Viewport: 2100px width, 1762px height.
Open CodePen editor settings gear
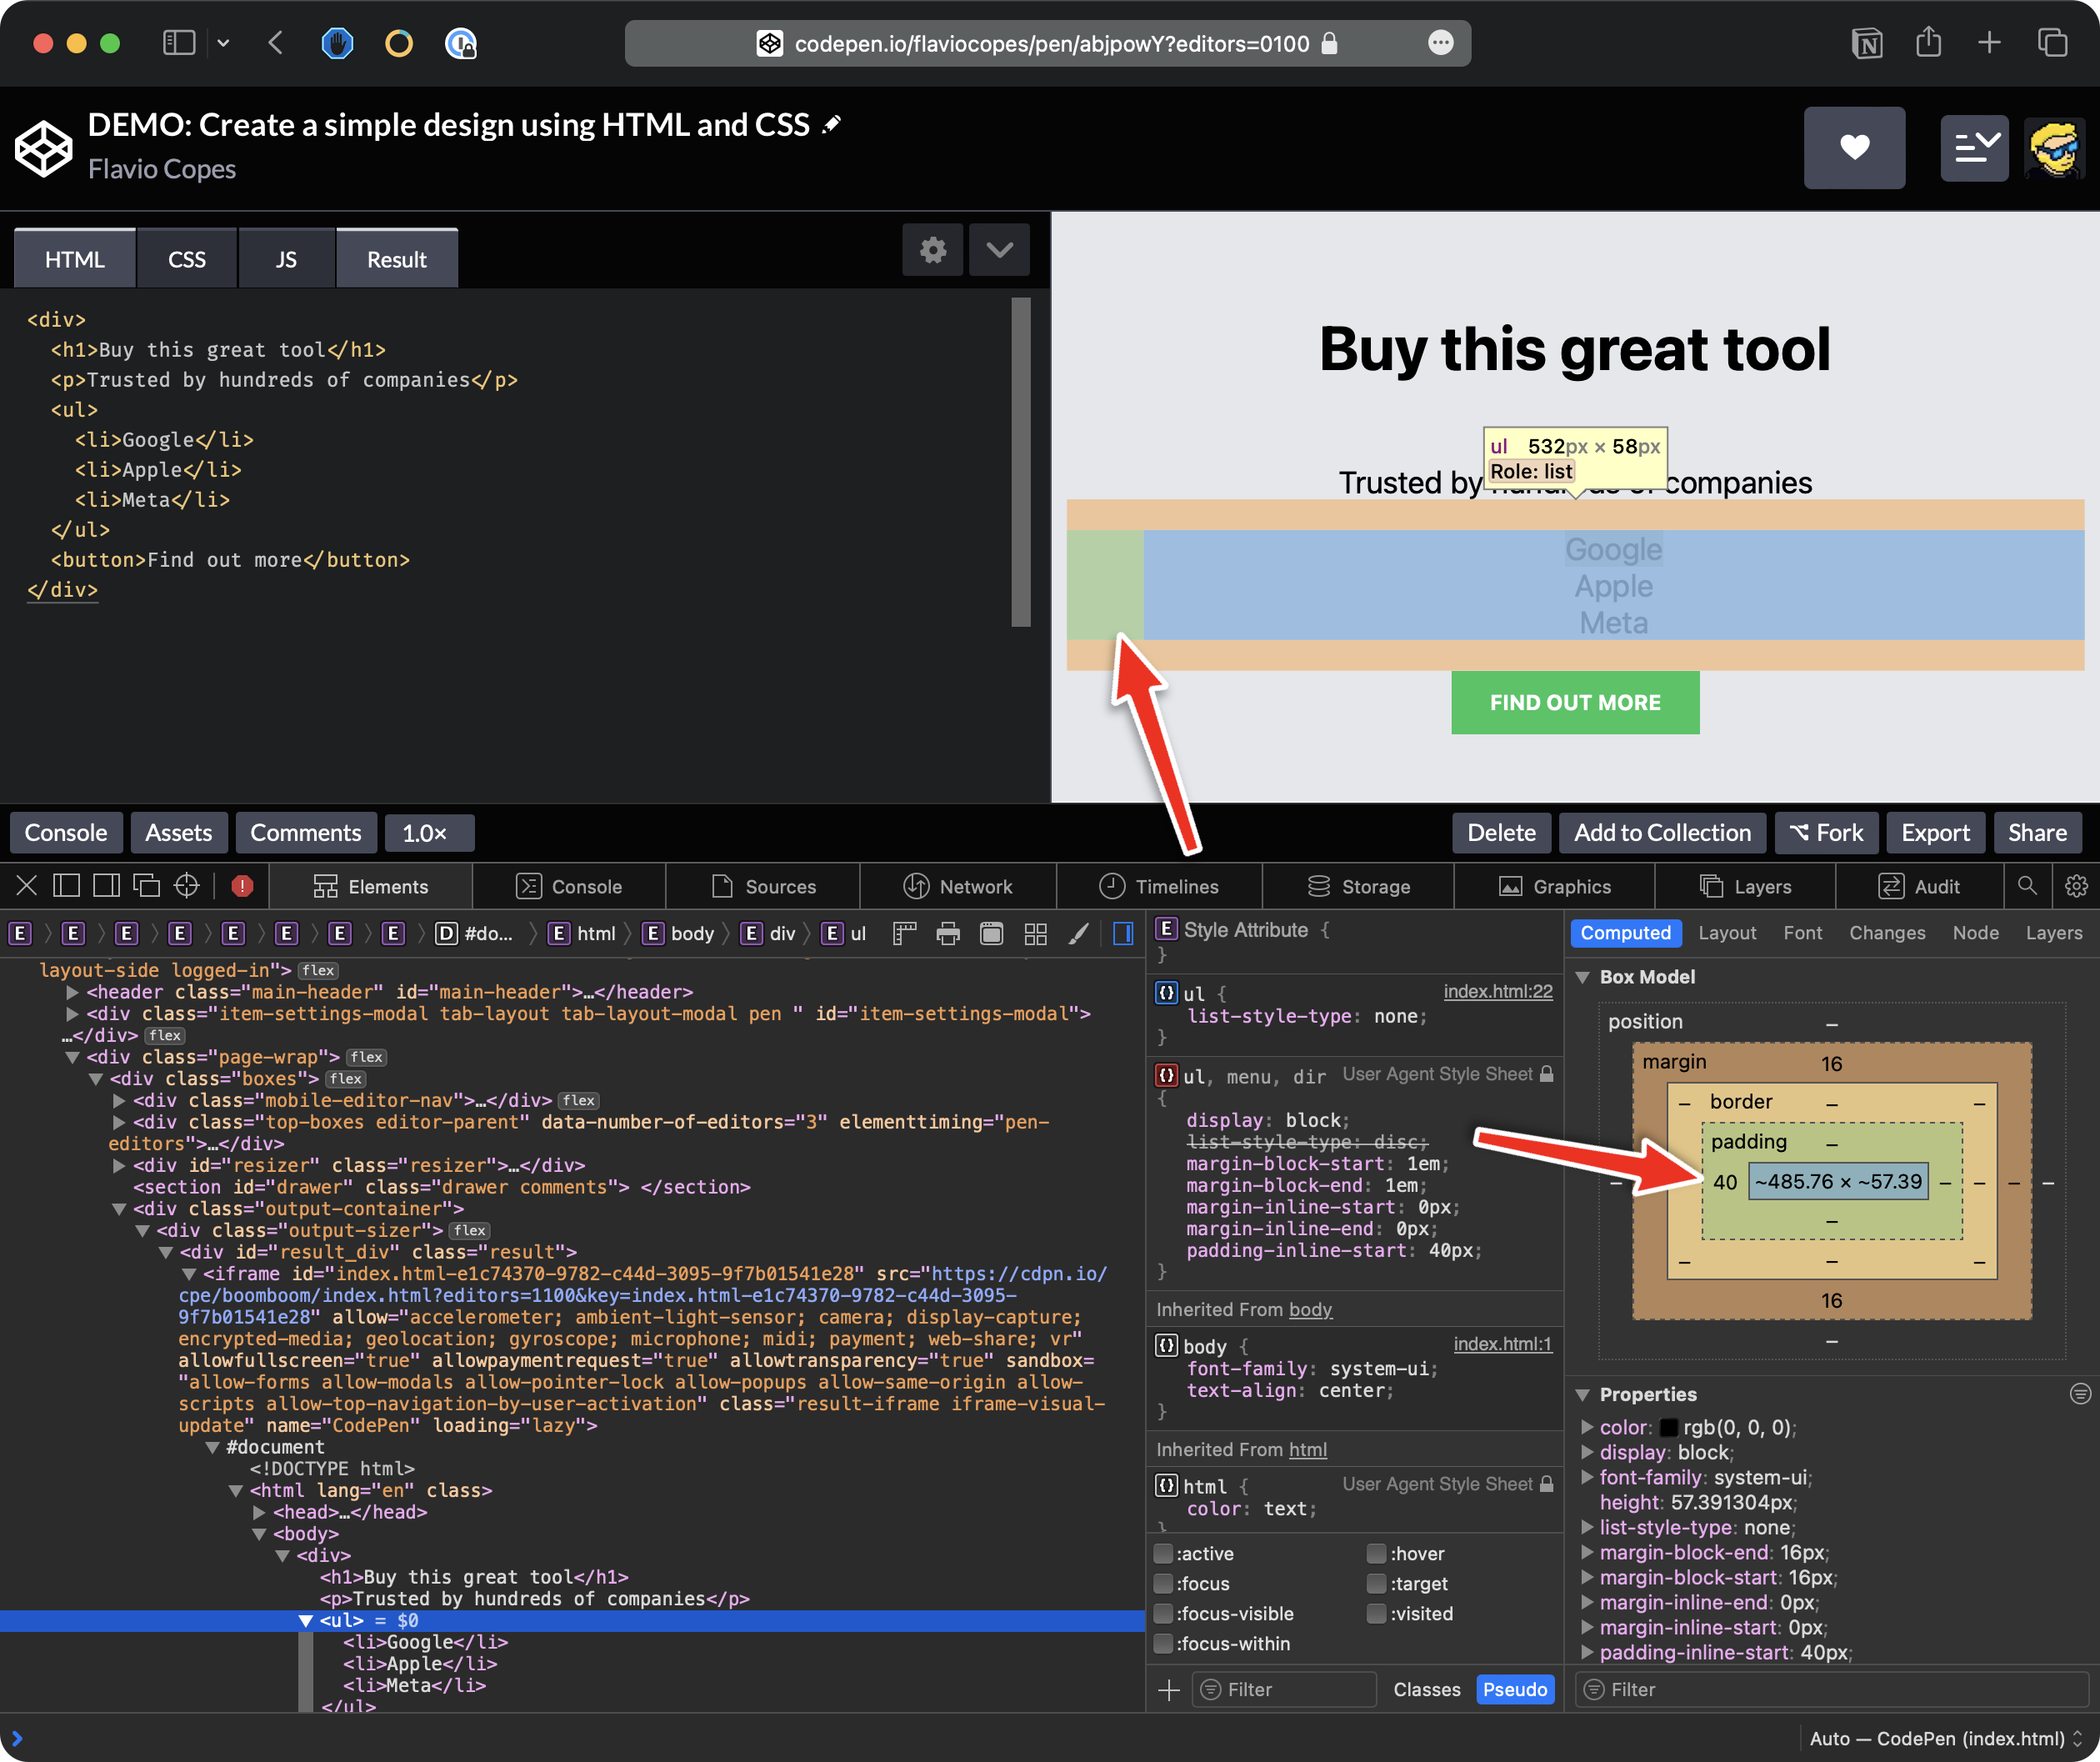point(933,250)
